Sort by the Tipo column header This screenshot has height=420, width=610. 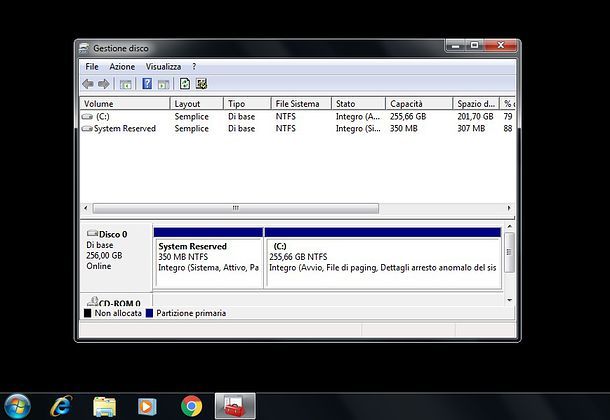[247, 104]
